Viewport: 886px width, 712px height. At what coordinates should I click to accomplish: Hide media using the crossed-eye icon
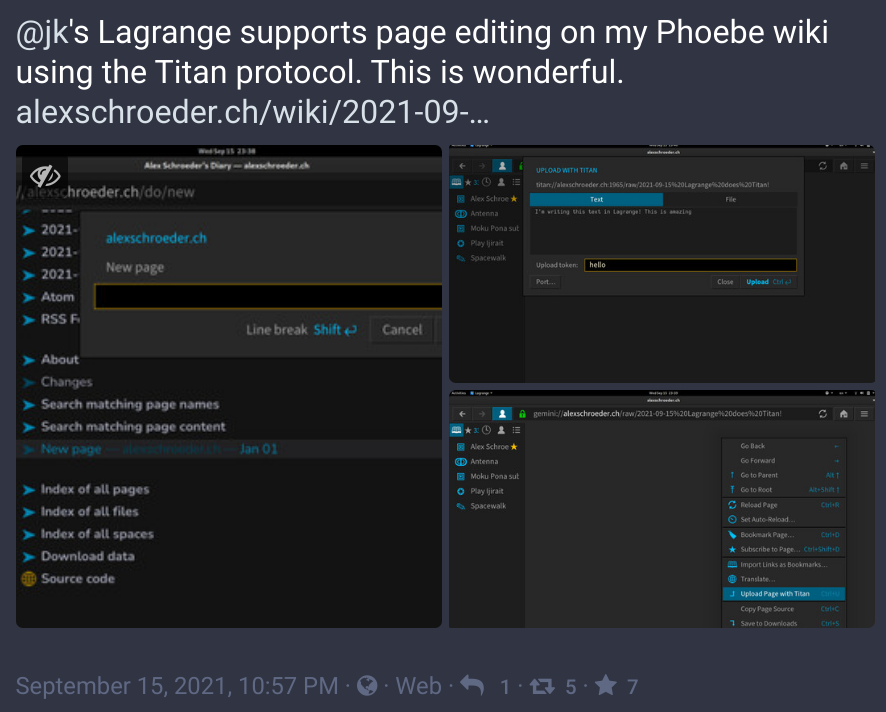pos(45,176)
